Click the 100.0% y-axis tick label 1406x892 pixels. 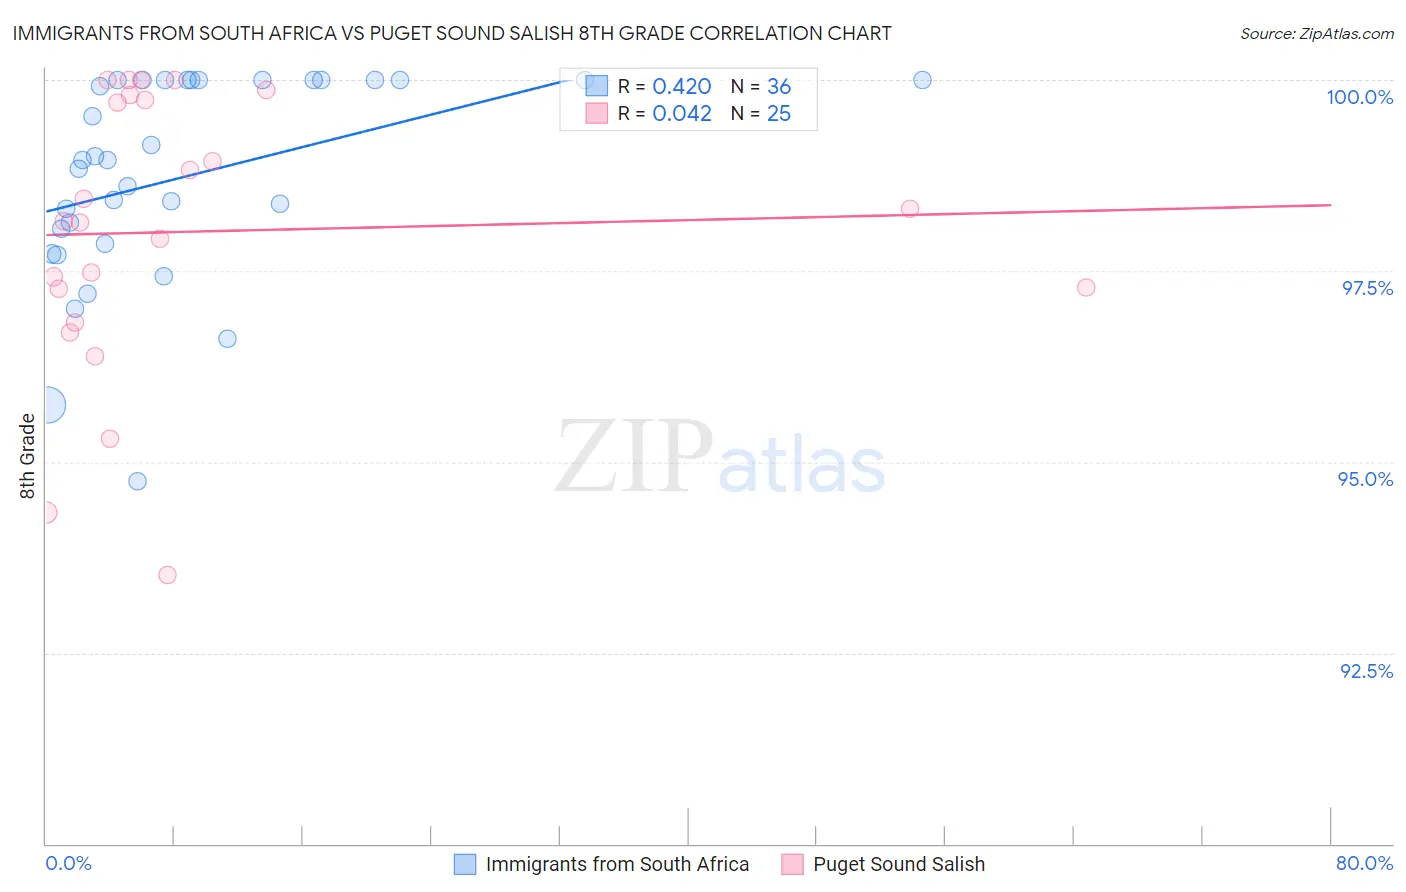click(x=1359, y=97)
